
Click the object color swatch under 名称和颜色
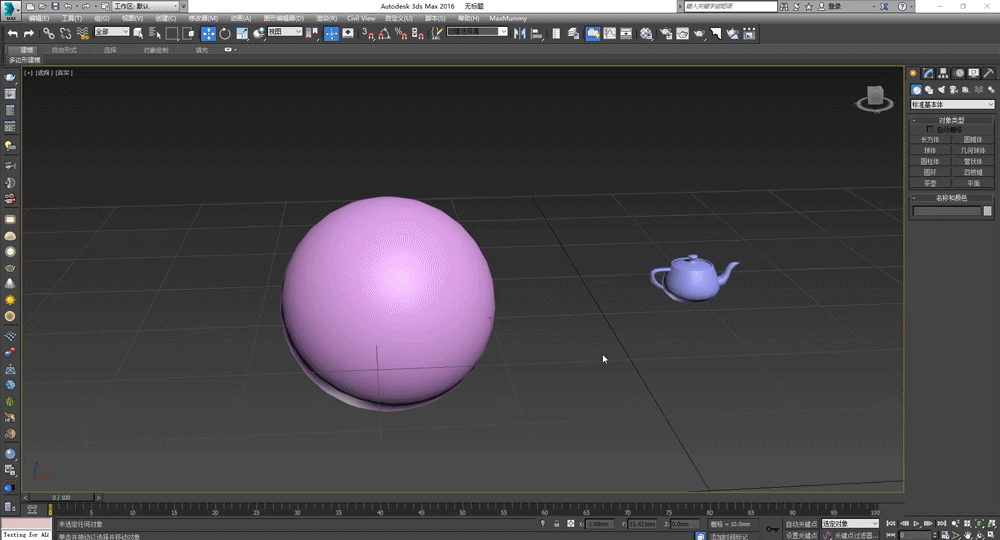(x=988, y=211)
